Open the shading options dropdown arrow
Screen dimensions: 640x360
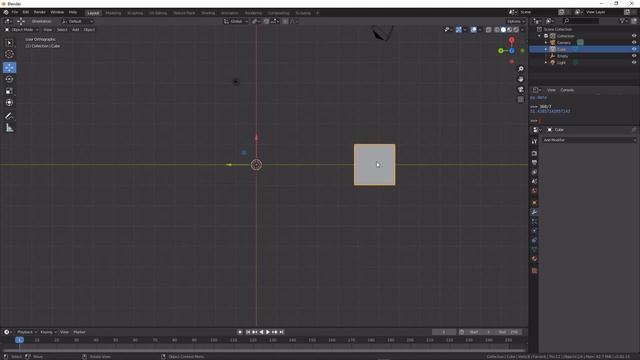pos(523,29)
